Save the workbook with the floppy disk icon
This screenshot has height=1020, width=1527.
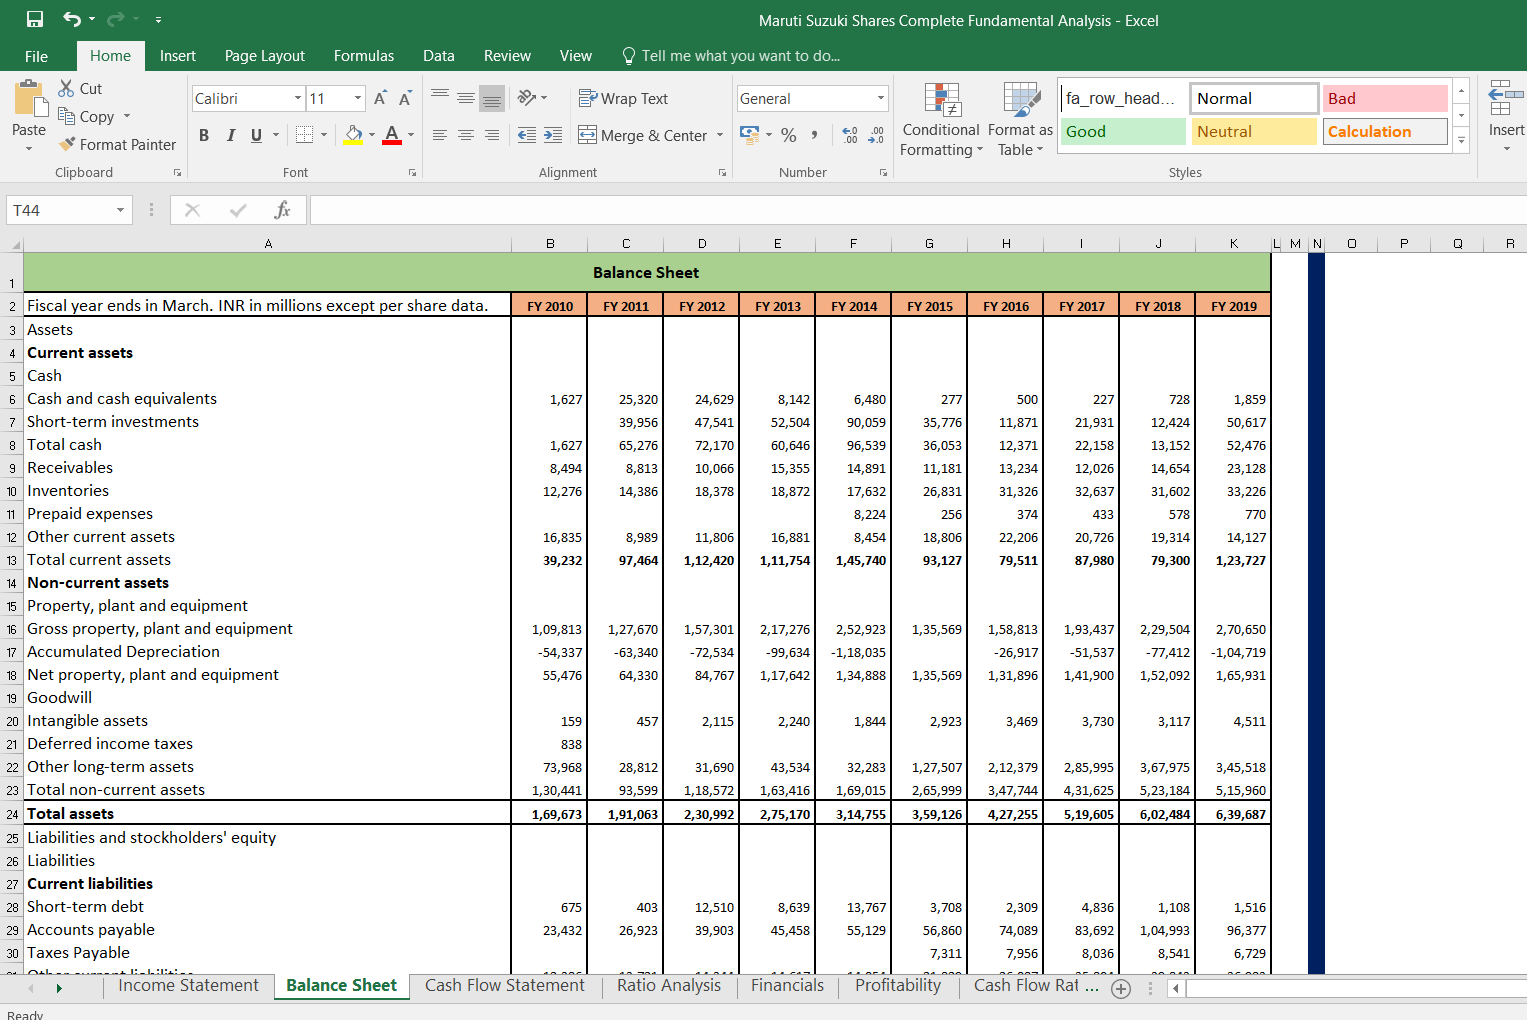pos(34,19)
